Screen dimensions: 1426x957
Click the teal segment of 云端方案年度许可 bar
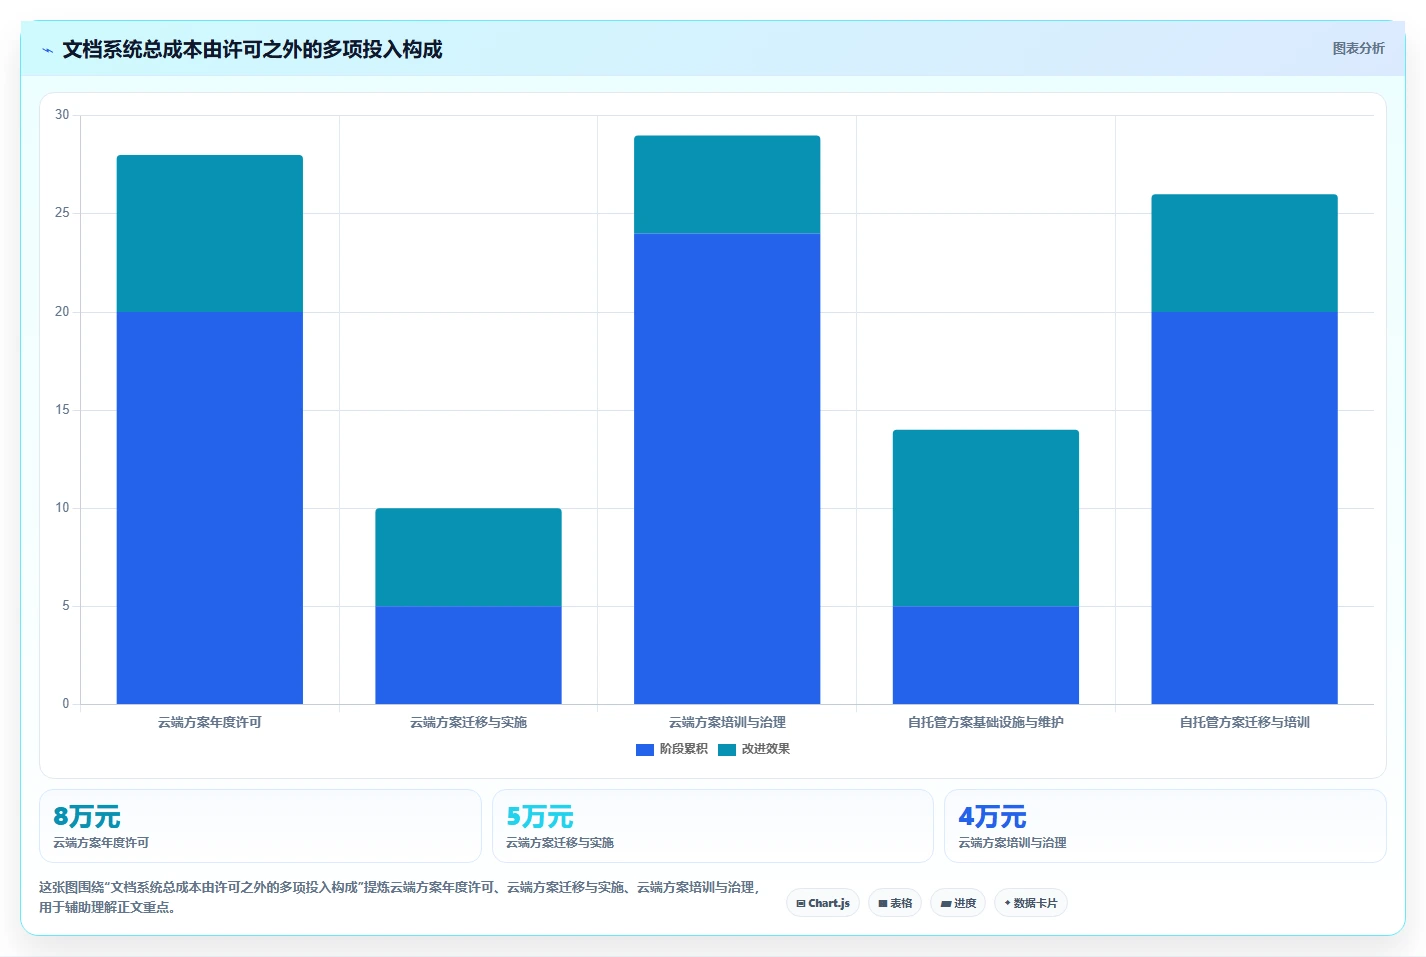tap(210, 233)
